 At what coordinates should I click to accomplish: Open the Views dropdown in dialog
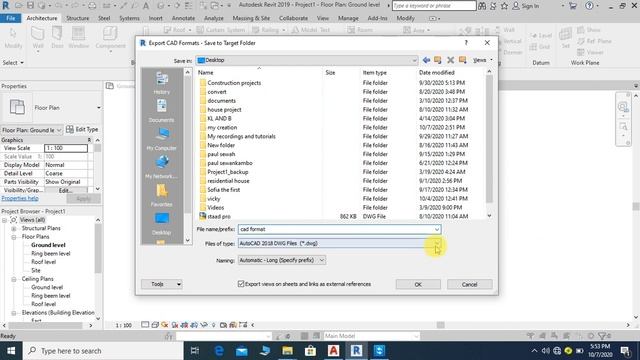(482, 60)
